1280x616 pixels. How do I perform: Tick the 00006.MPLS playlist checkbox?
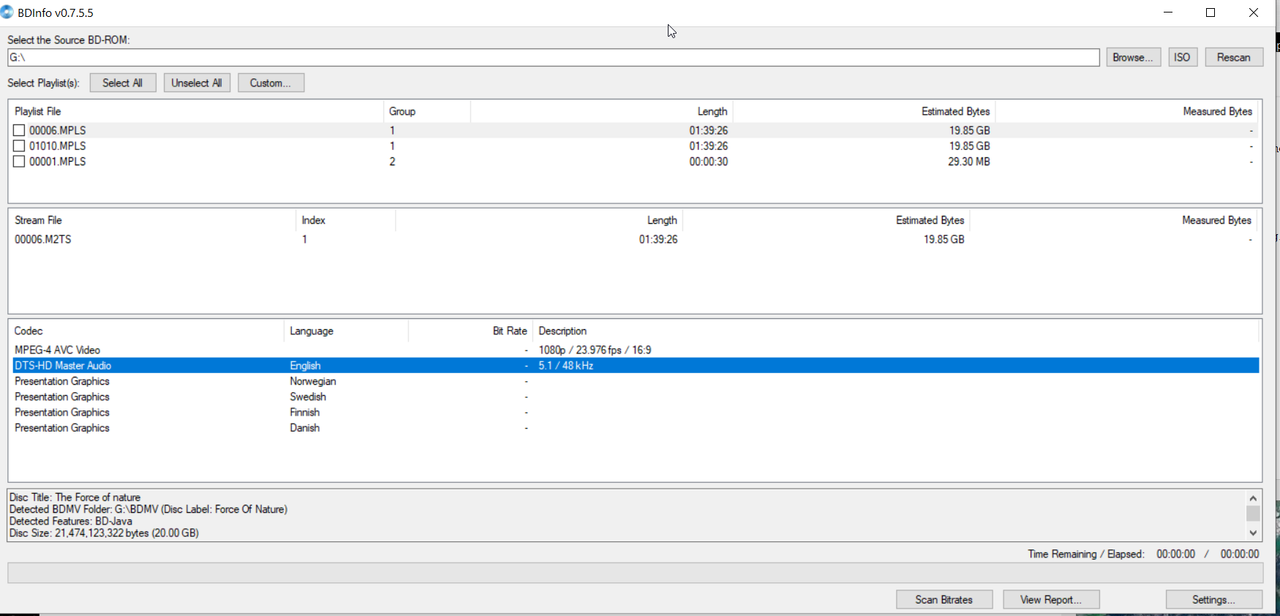[19, 130]
